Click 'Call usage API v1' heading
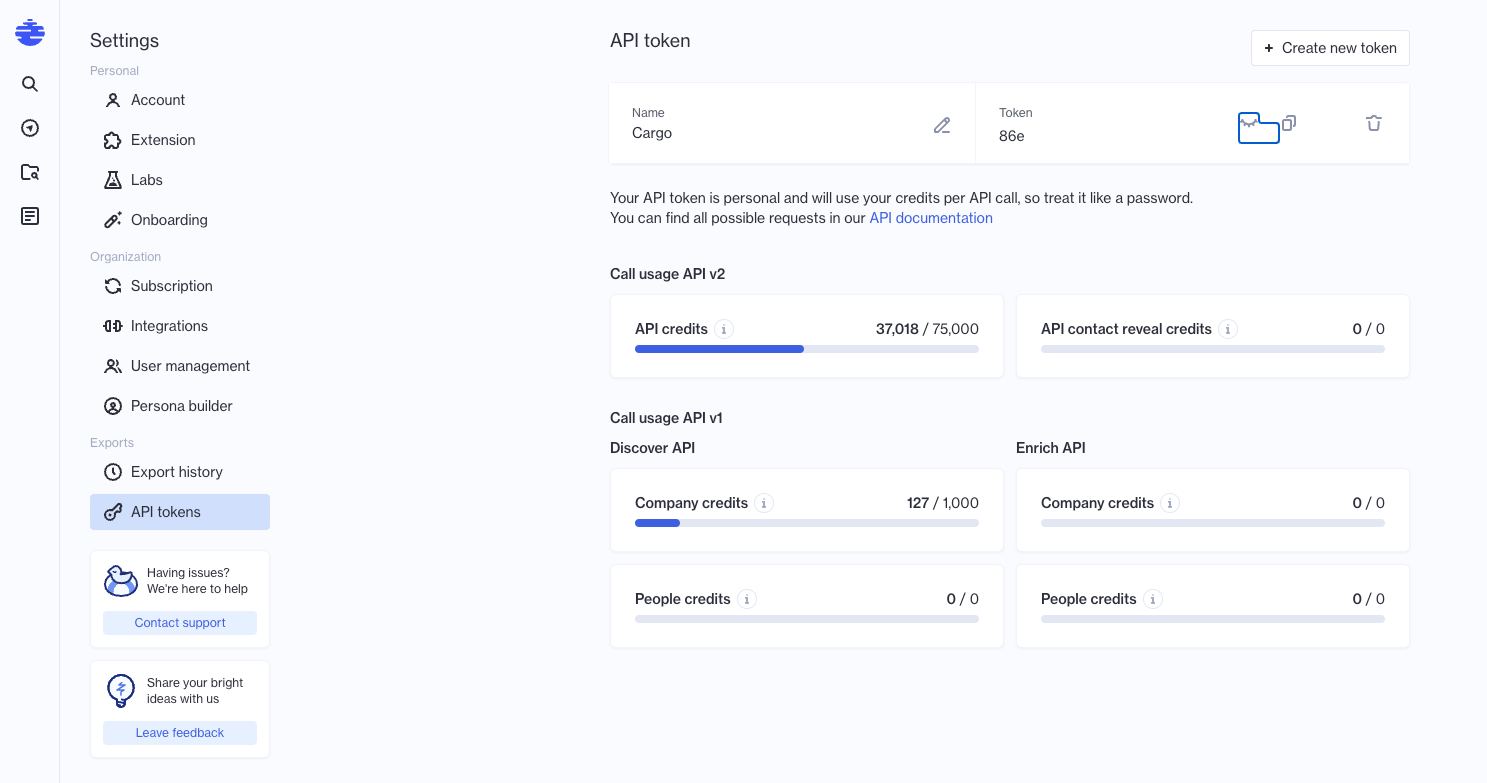Screen dimensions: 1487x783 point(666,418)
